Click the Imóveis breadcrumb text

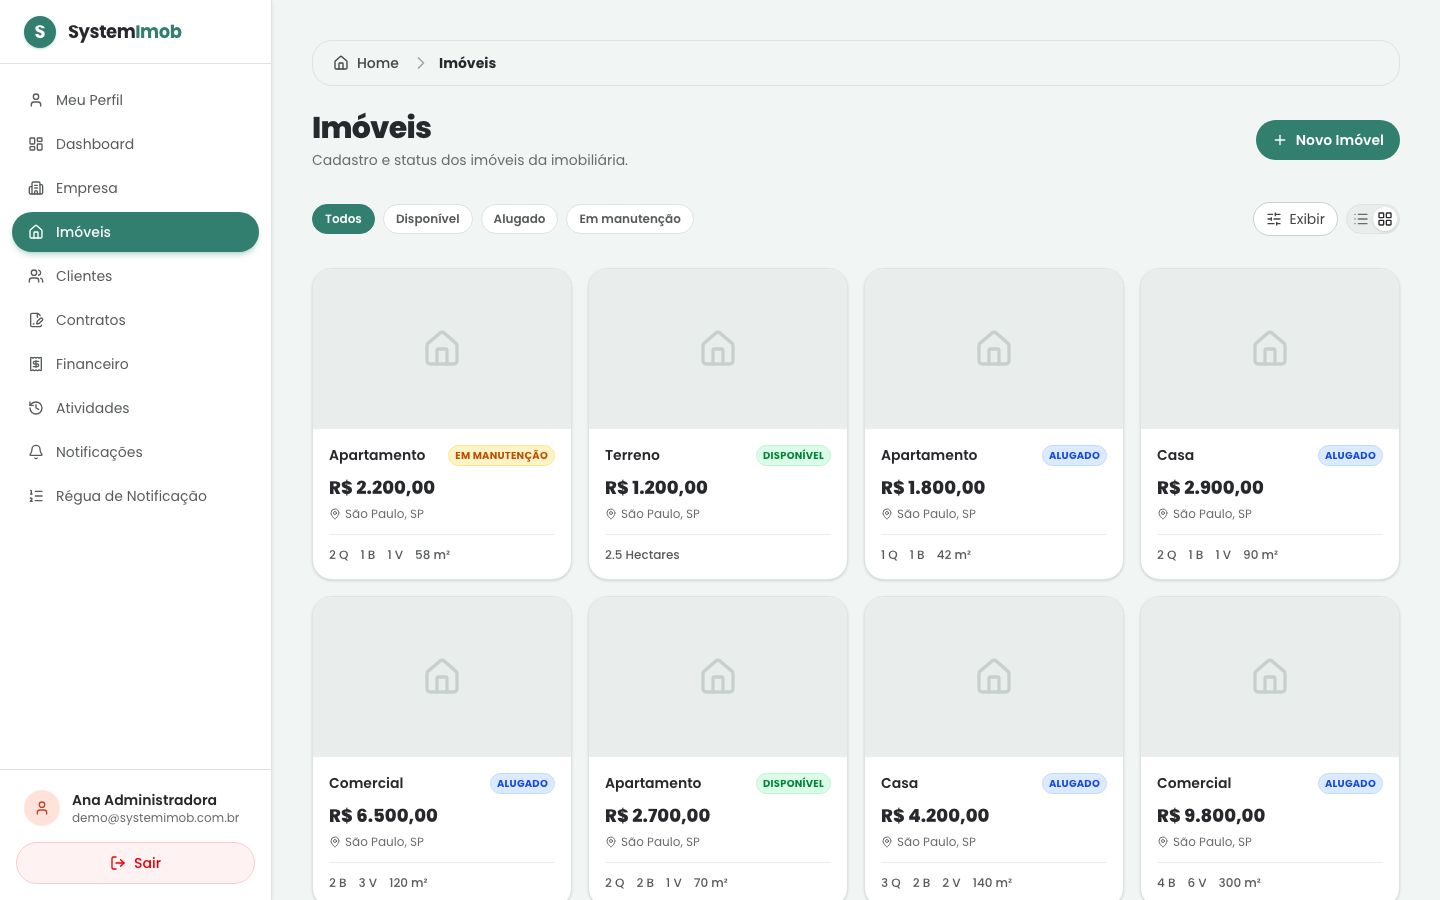click(x=467, y=63)
